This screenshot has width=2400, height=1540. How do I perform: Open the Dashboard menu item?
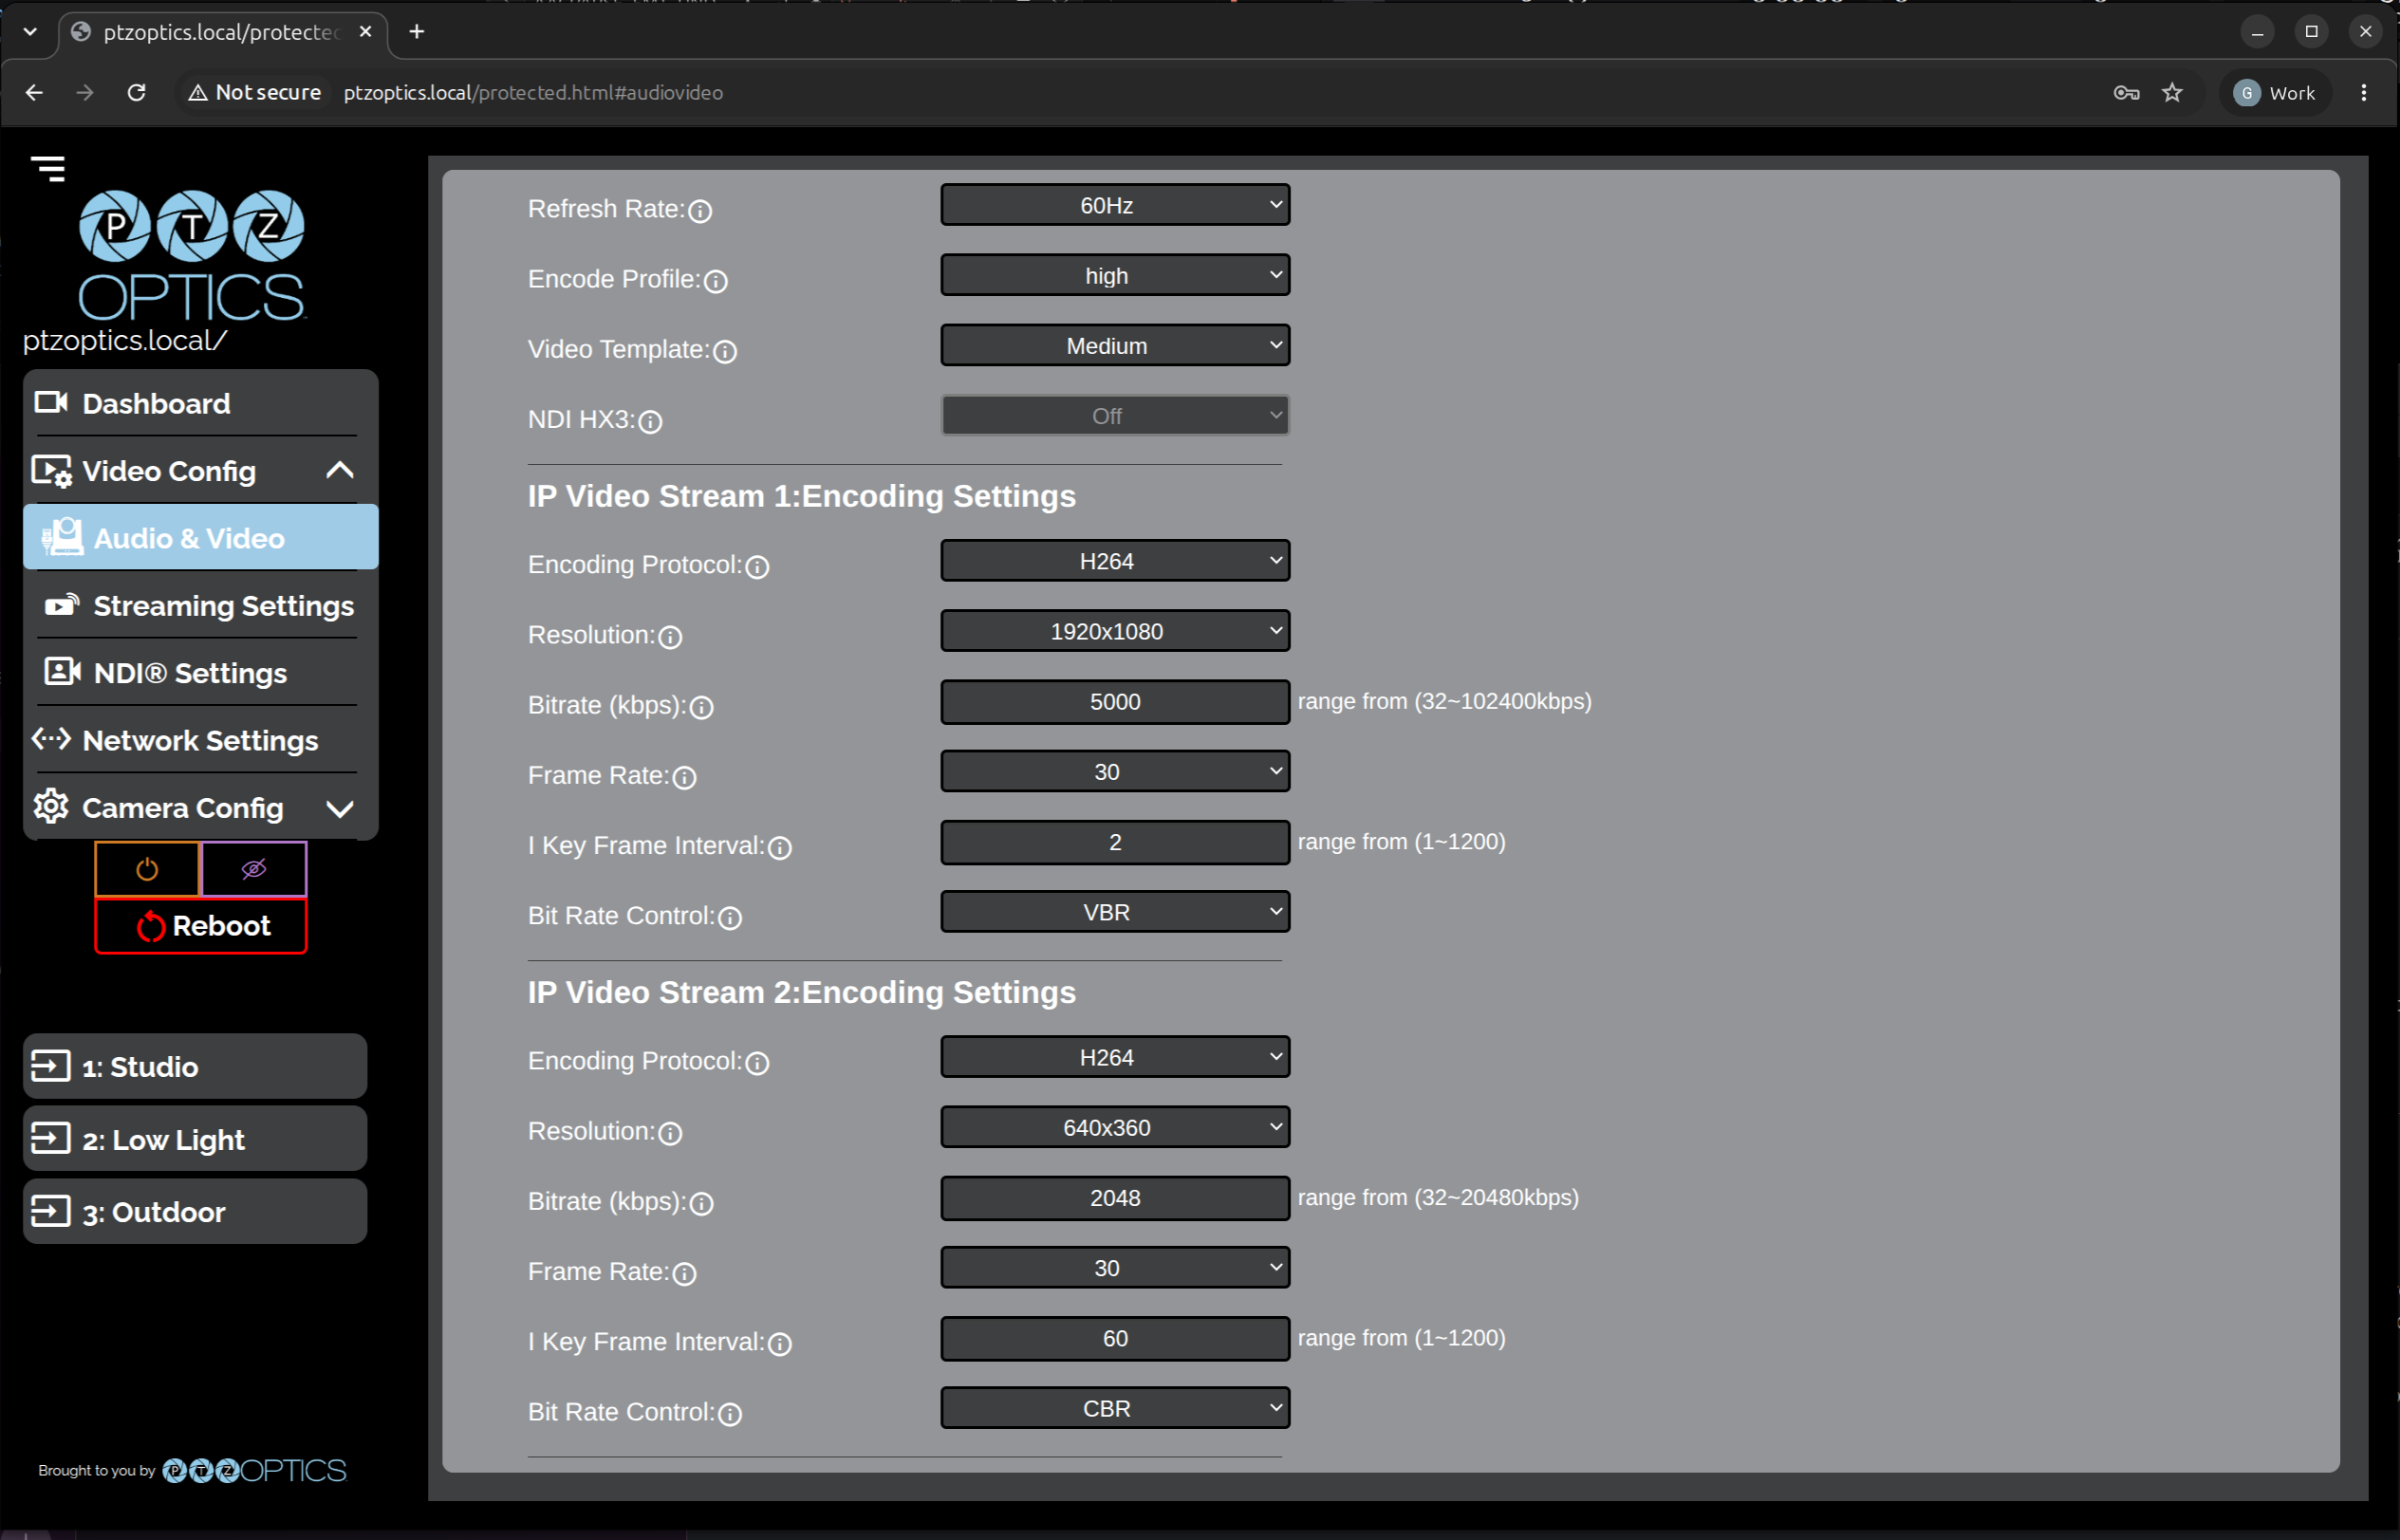click(x=200, y=403)
